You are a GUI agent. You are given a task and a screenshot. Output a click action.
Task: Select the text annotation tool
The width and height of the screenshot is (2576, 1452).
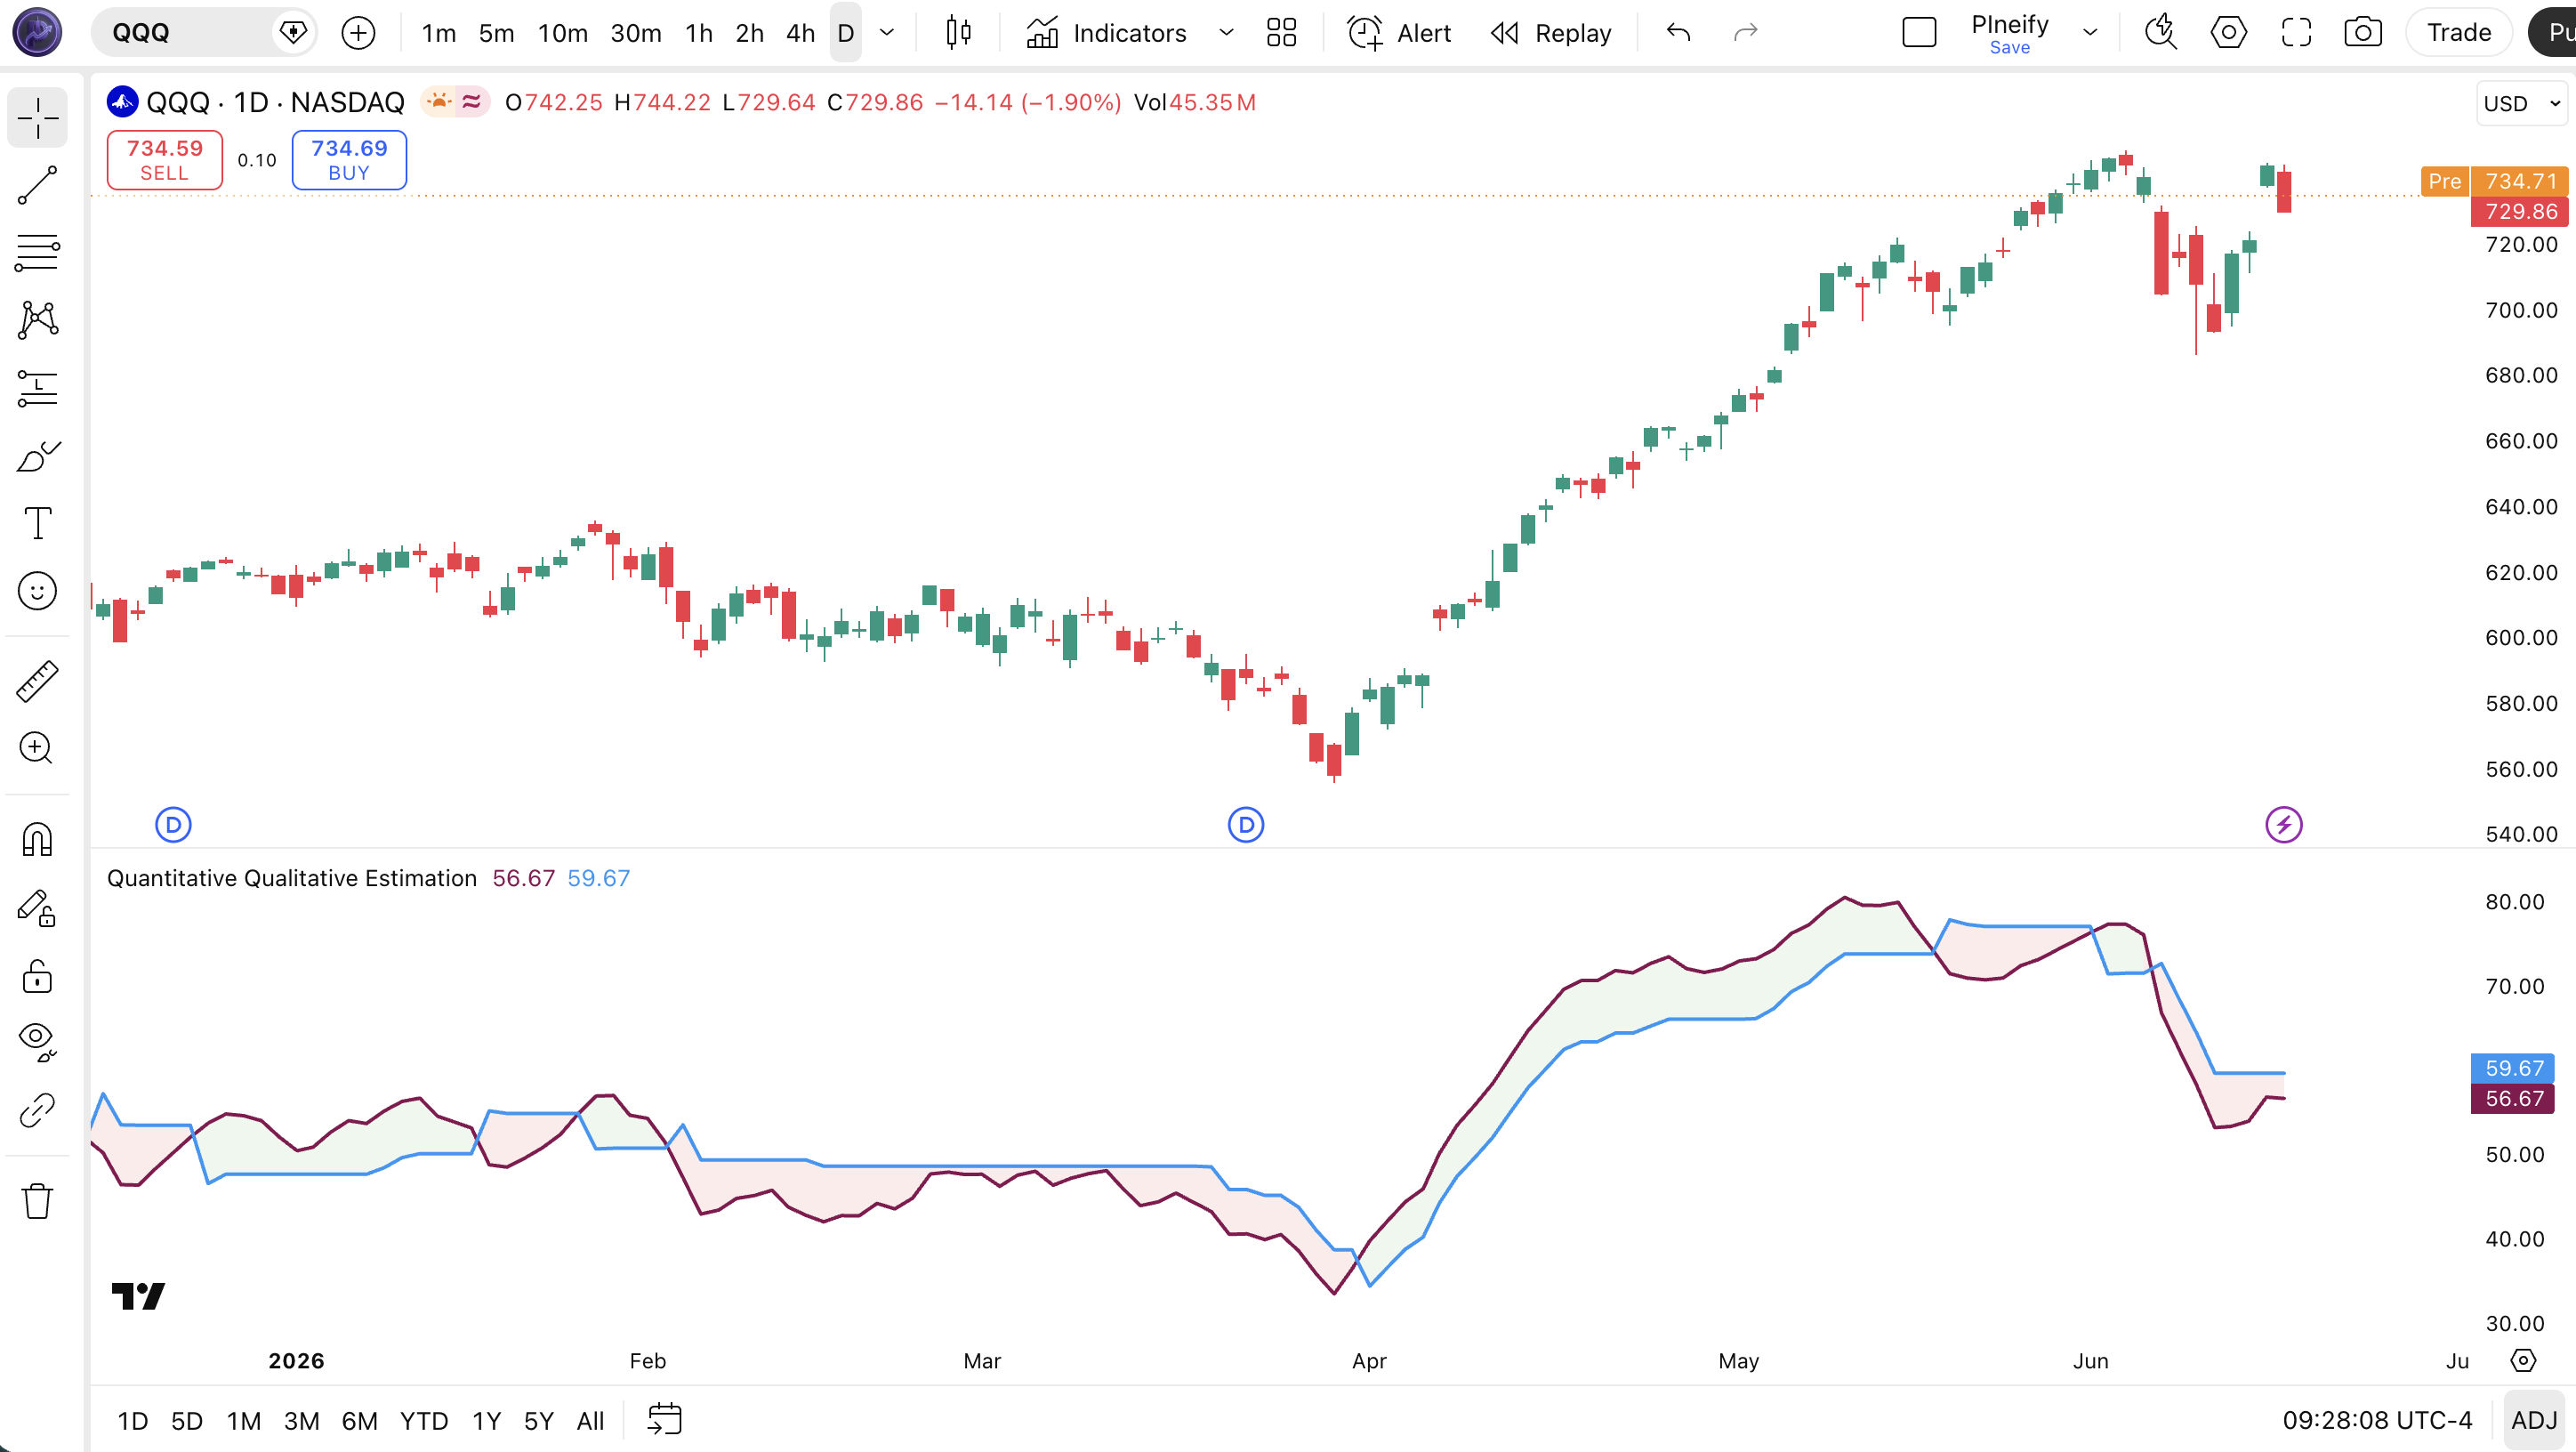38,523
